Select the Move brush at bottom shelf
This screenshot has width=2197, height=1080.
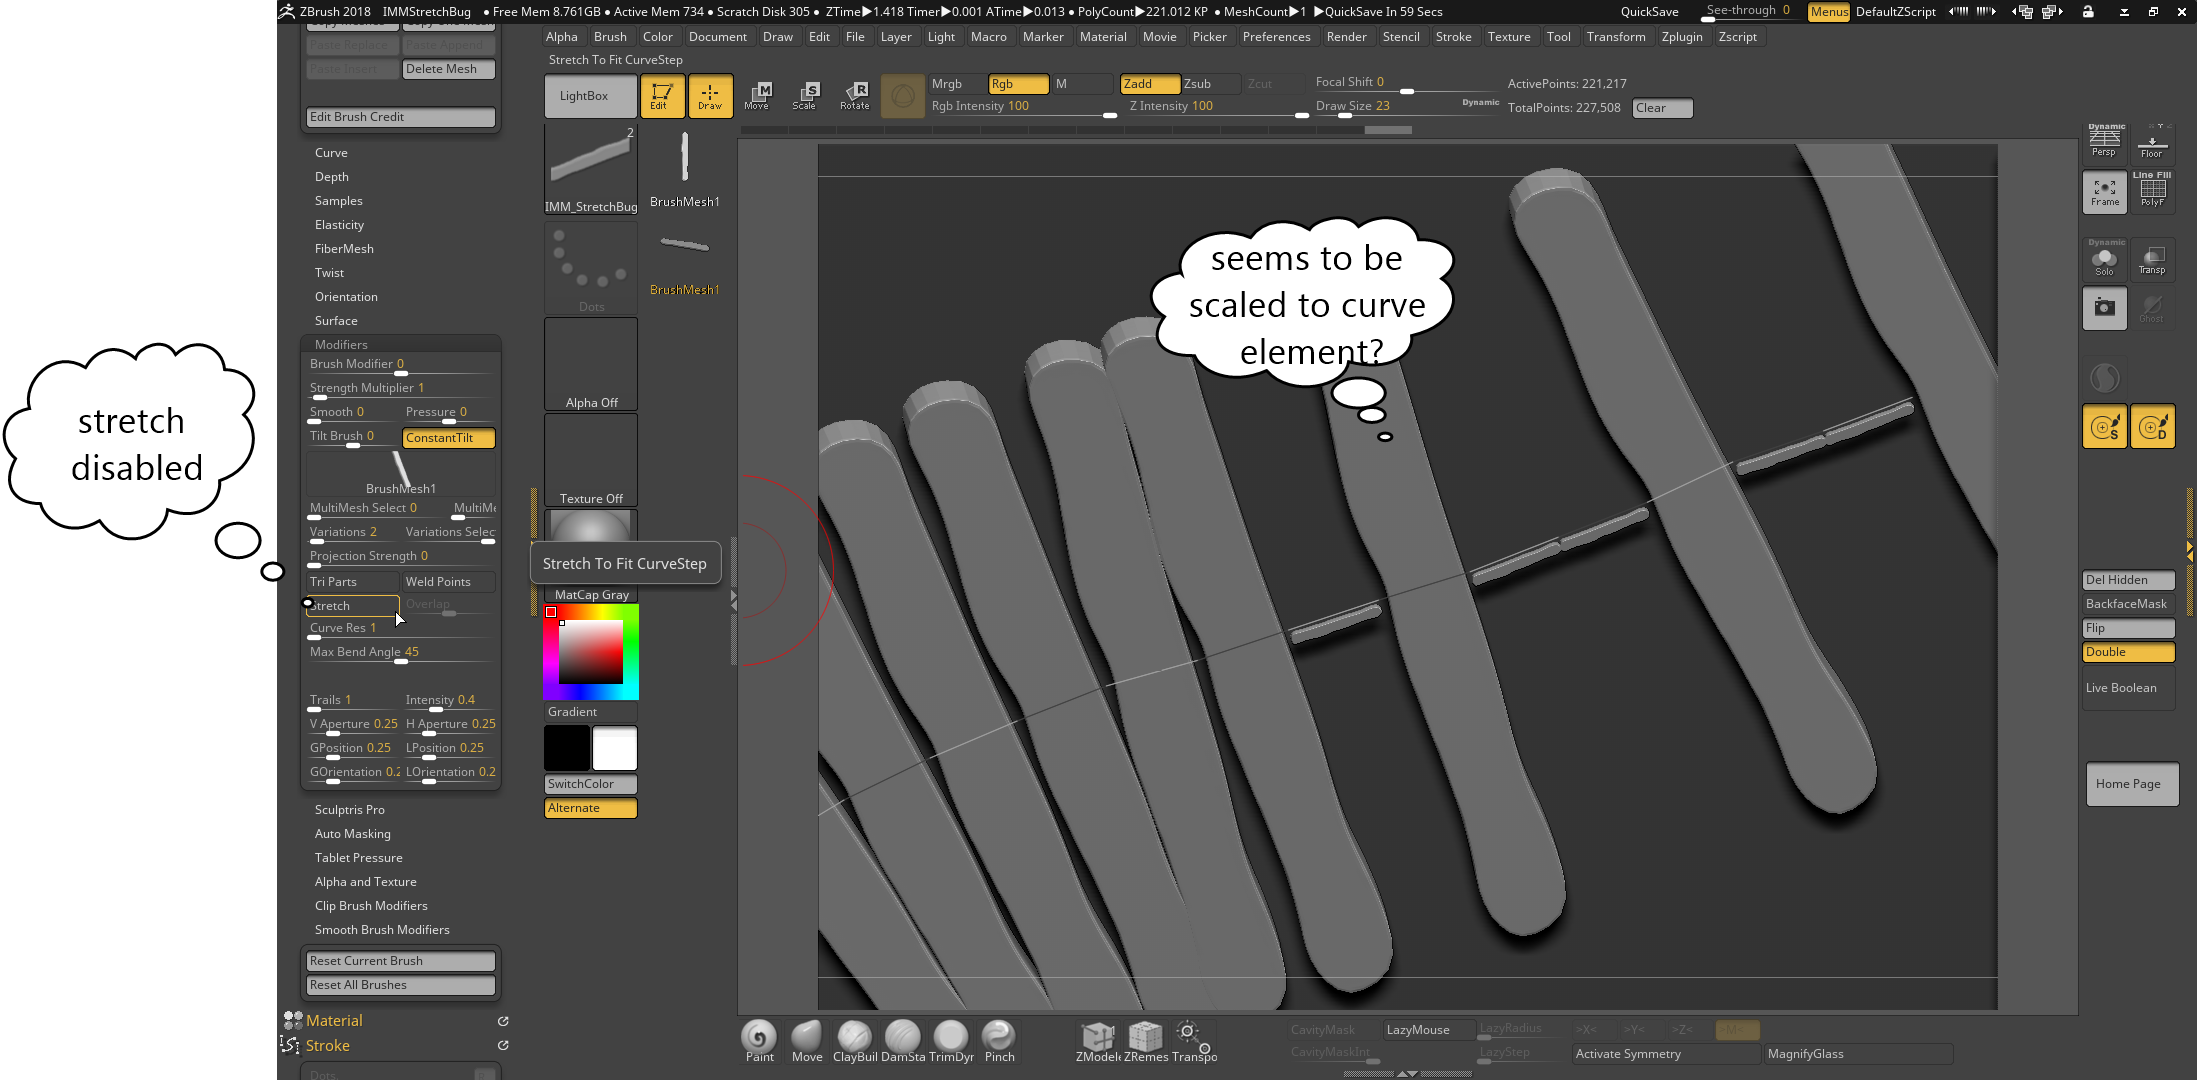pyautogui.click(x=807, y=1041)
